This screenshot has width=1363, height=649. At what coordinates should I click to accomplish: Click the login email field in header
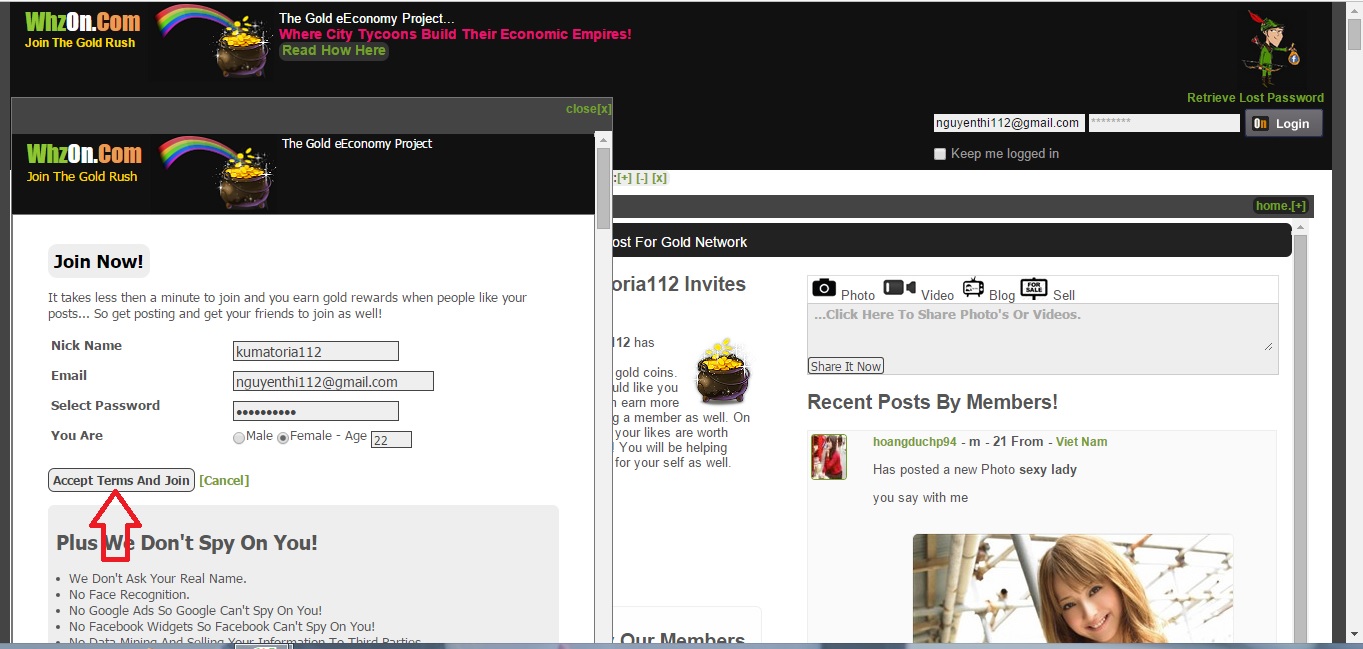[1009, 123]
